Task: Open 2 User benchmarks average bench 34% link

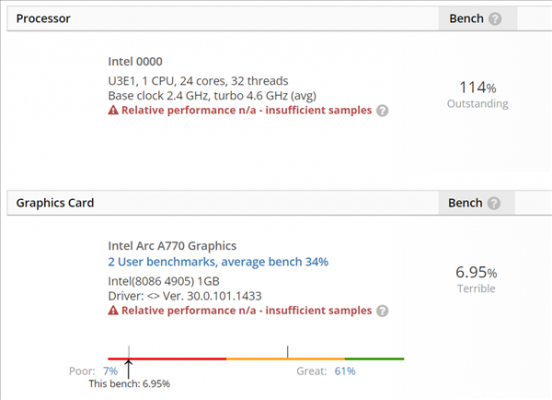Action: pos(218,262)
